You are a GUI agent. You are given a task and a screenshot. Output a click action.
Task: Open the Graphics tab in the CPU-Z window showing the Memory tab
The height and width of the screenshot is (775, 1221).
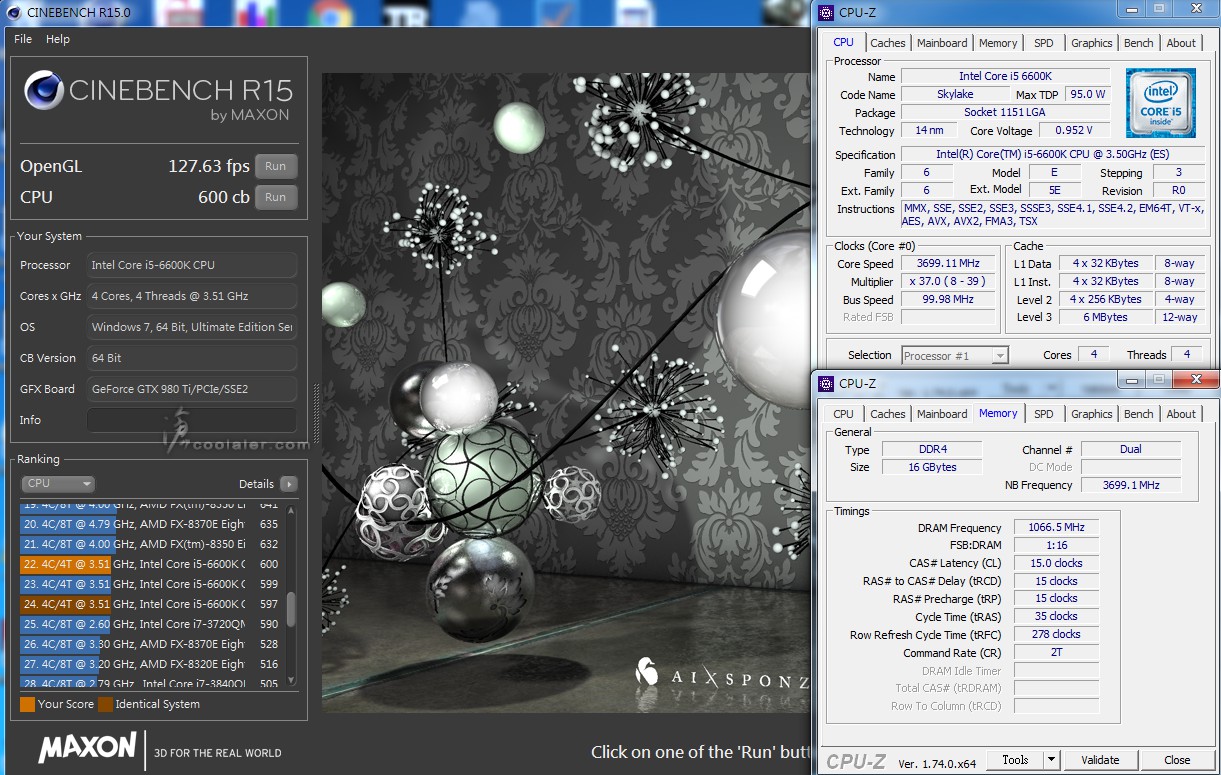[1091, 414]
